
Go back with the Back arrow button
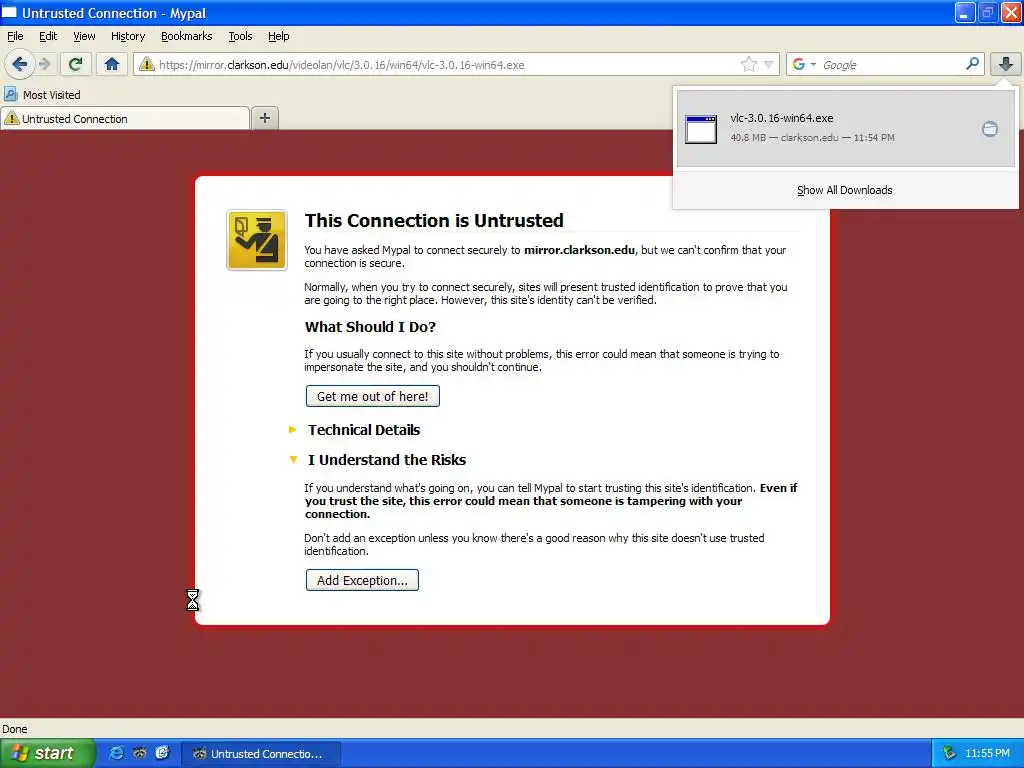(x=19, y=64)
